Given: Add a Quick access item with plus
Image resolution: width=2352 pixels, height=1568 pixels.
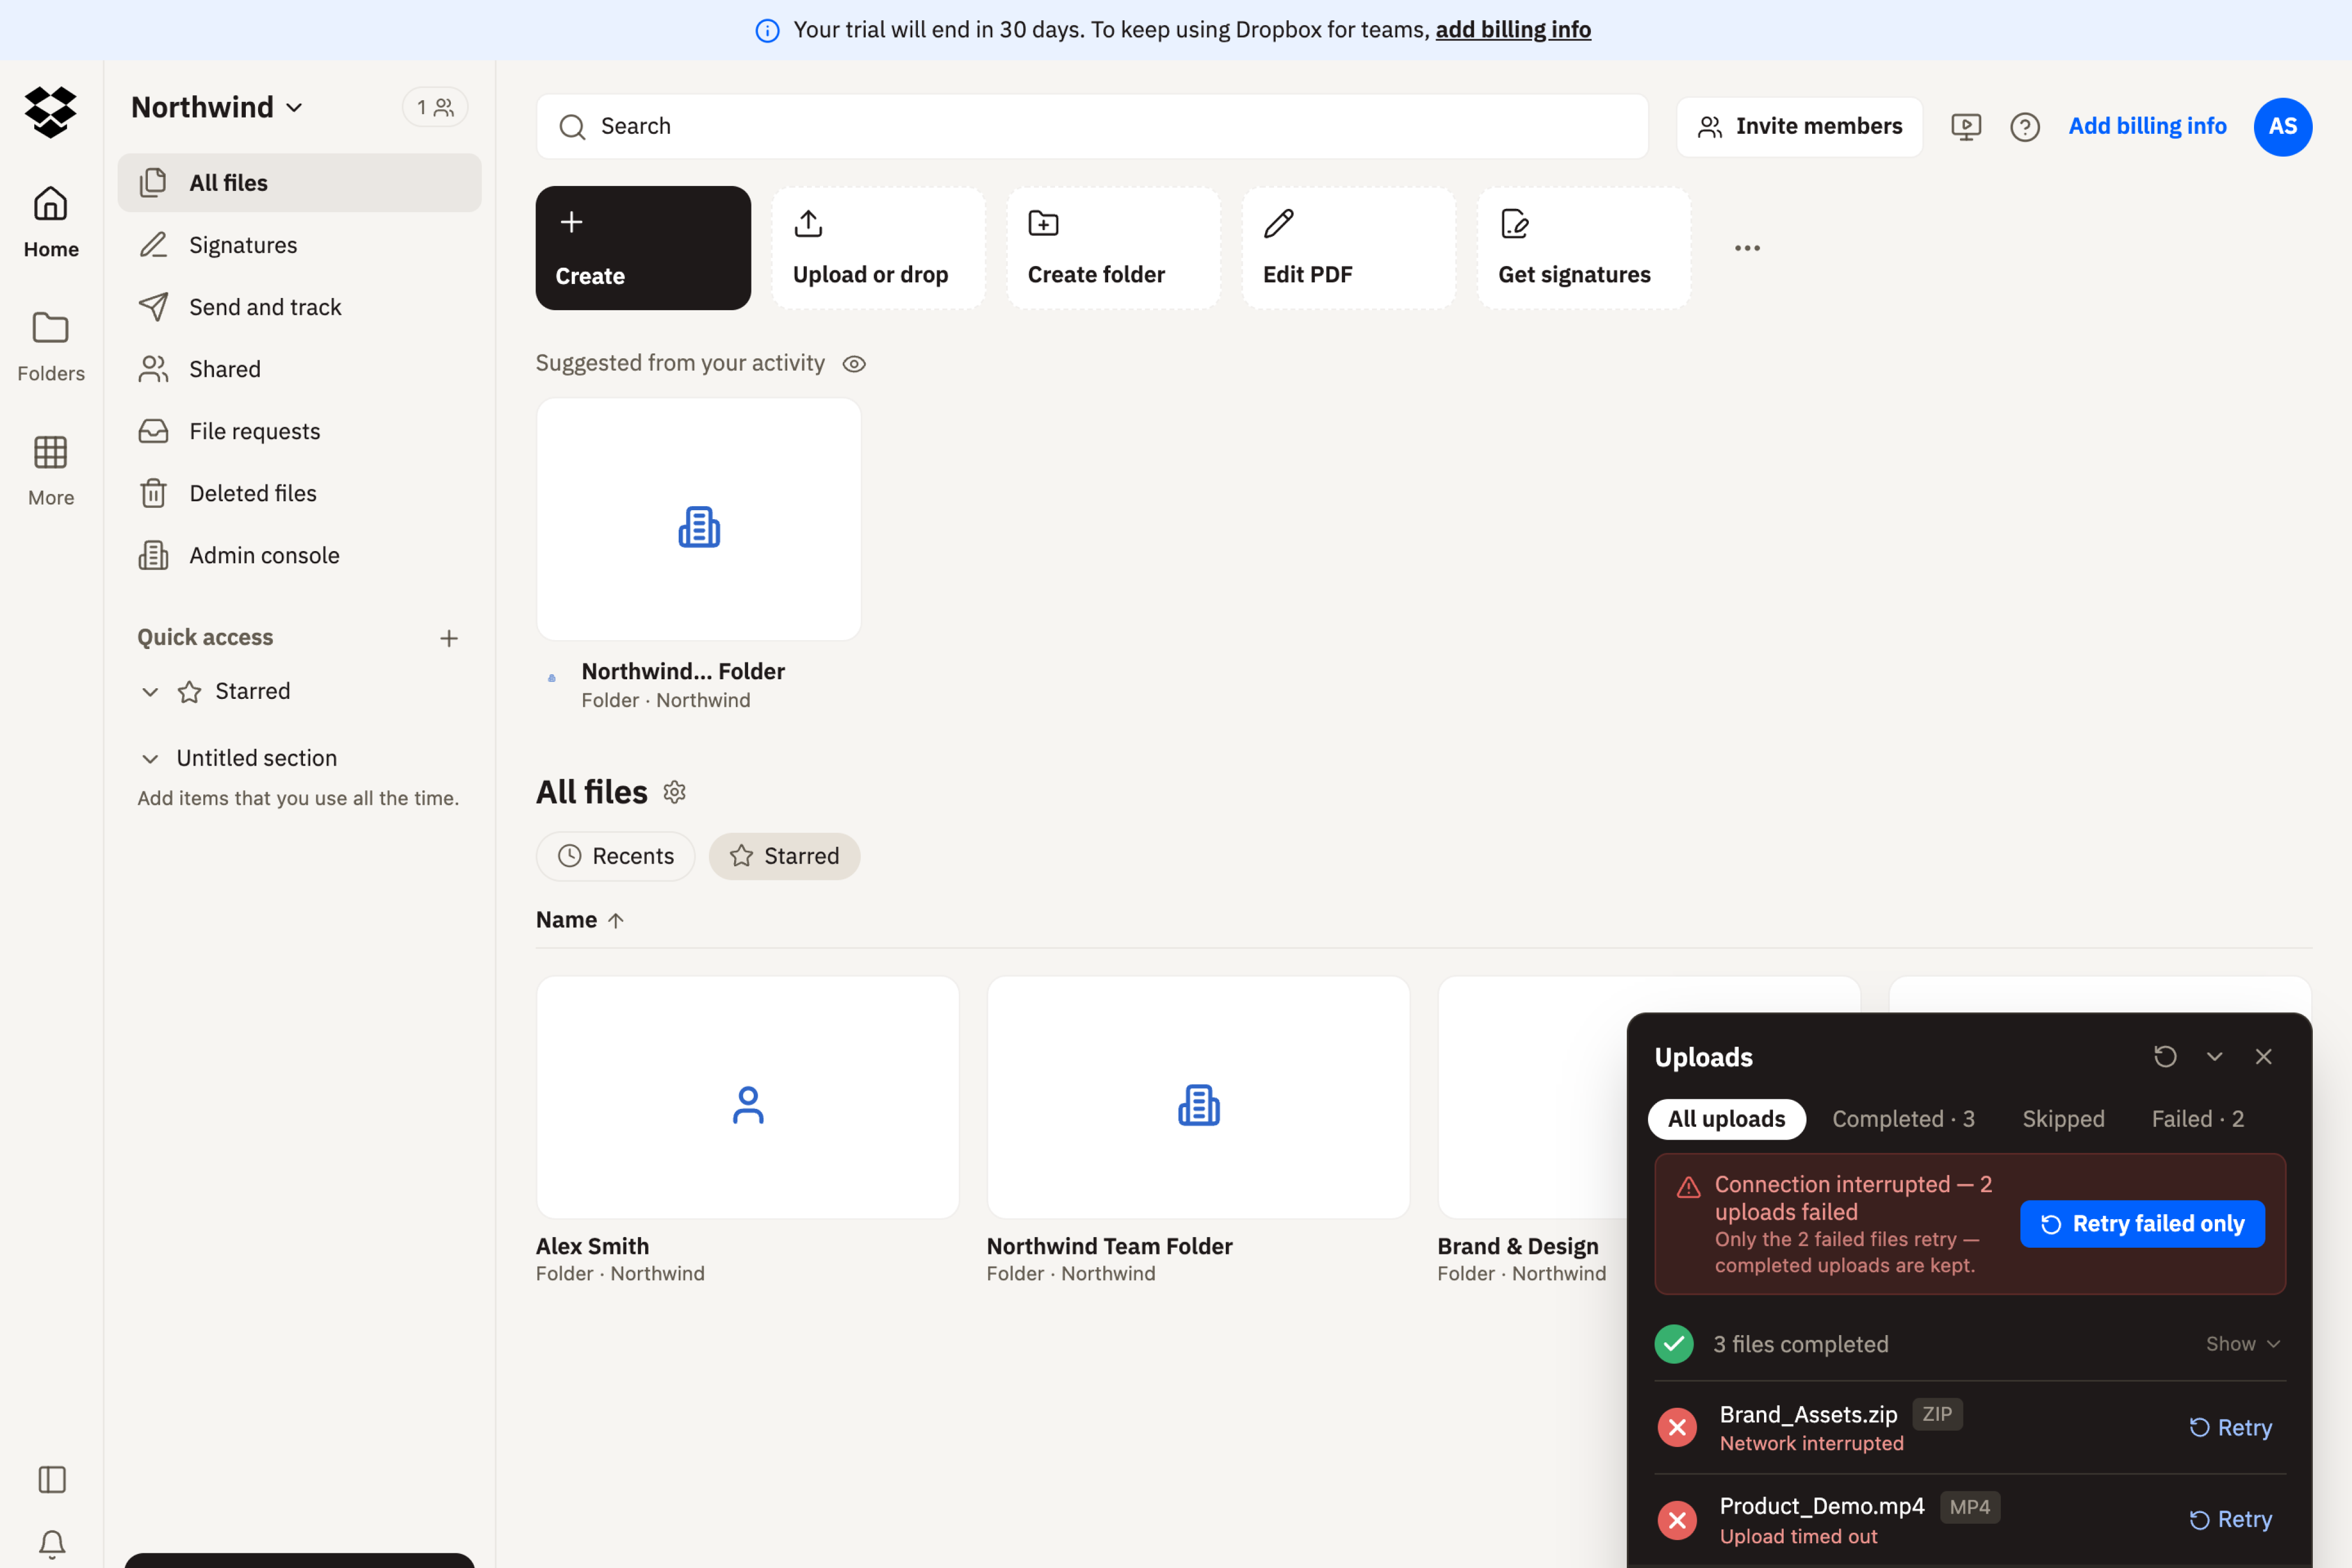Looking at the screenshot, I should [x=449, y=638].
